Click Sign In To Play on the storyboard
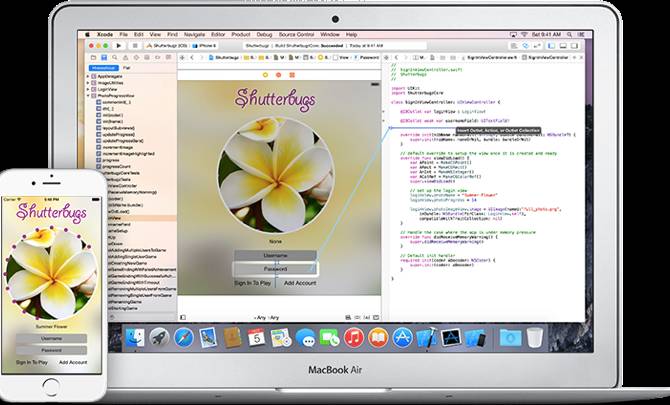670x405 pixels. point(253,283)
